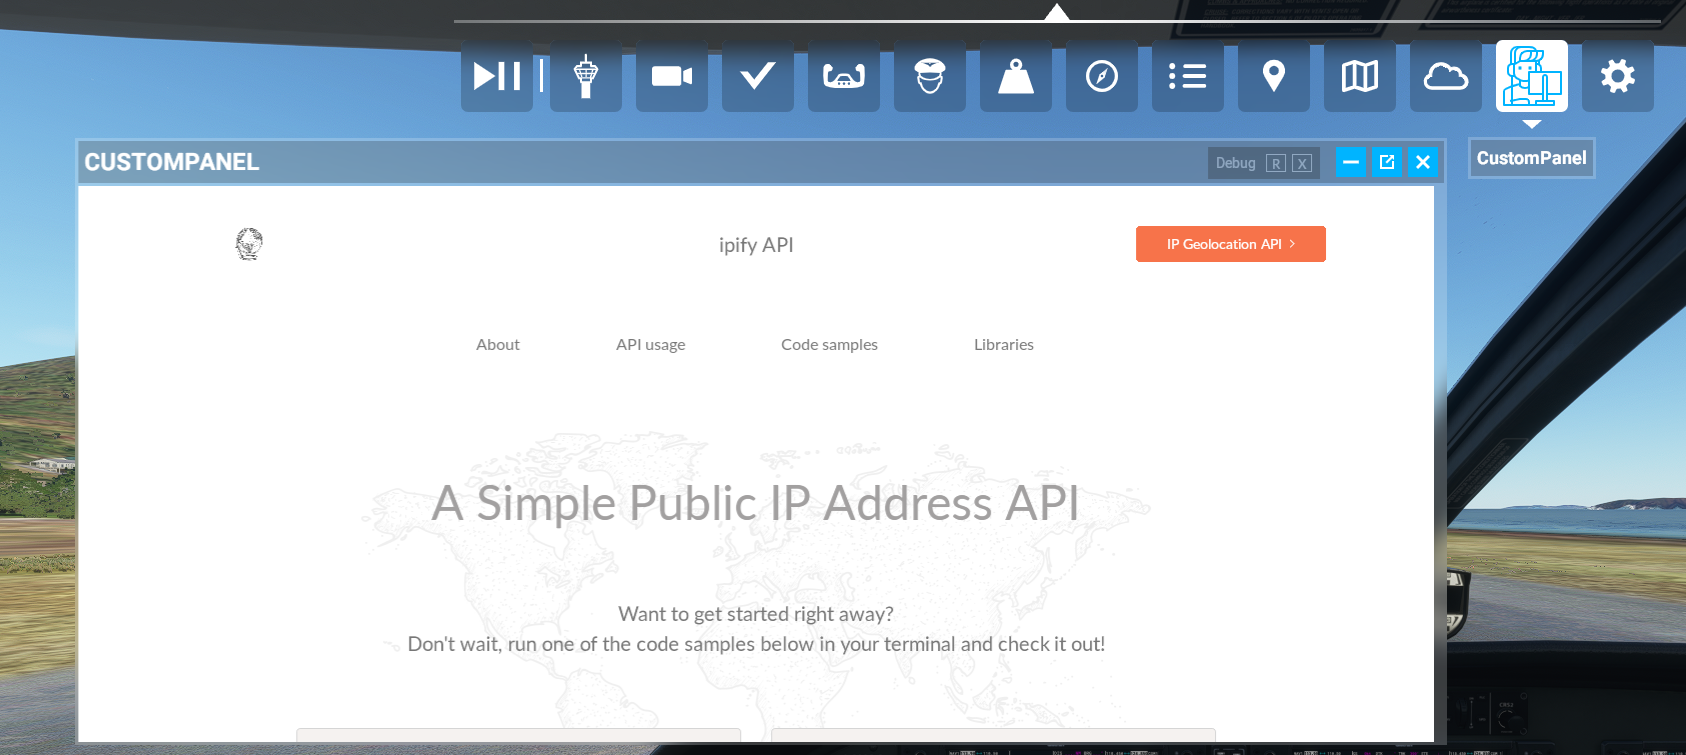Open the checklist checkmark panel

tap(758, 76)
